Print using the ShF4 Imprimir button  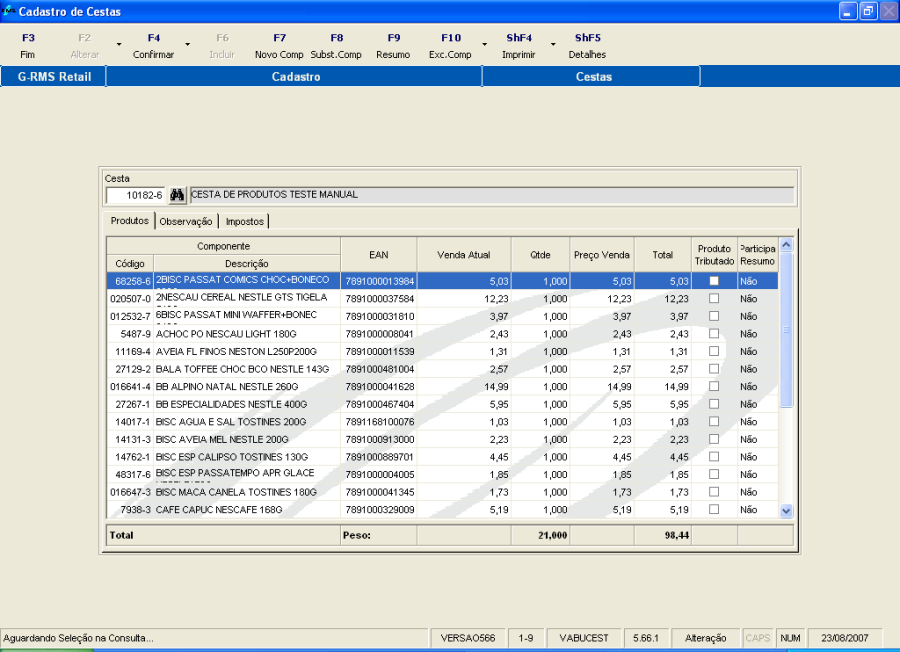(x=518, y=46)
